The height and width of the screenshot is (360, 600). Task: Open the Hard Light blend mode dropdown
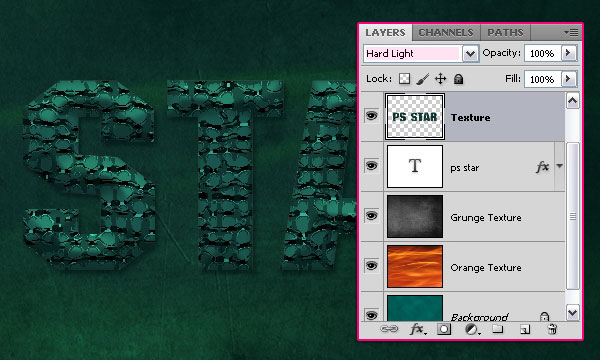point(470,54)
